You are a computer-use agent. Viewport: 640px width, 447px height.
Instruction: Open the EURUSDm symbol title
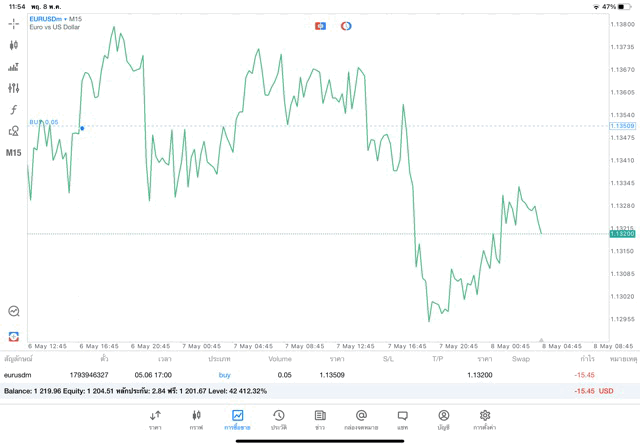[56, 19]
